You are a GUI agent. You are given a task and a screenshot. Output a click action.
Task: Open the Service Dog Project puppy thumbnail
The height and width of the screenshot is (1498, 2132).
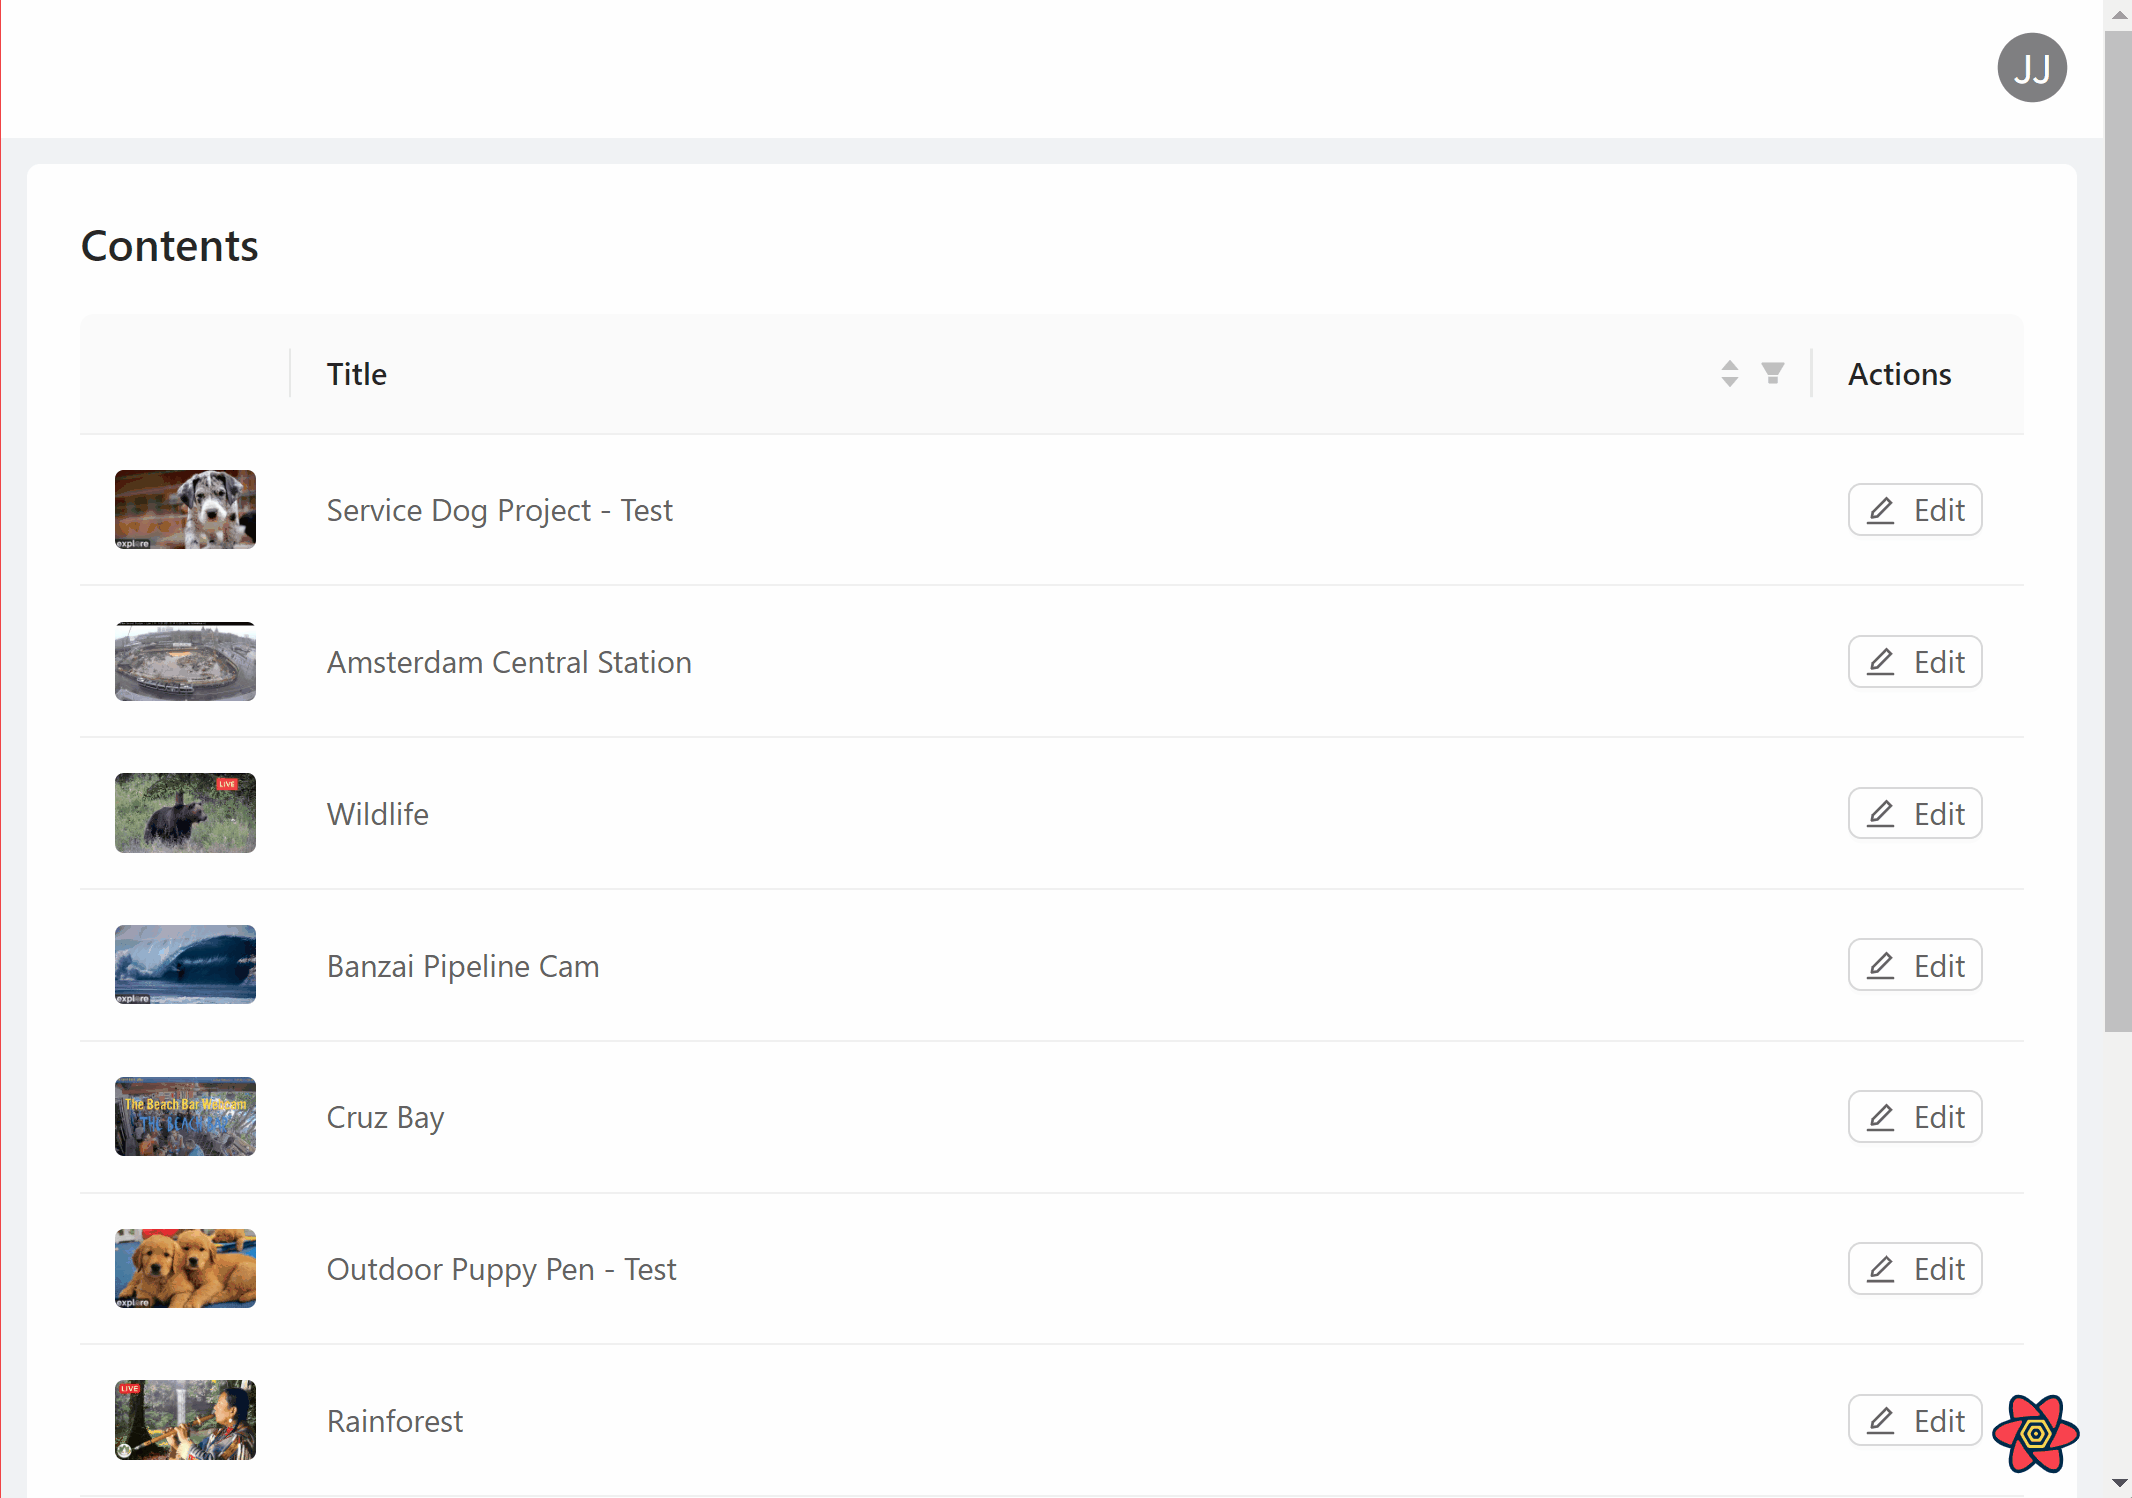(x=185, y=510)
